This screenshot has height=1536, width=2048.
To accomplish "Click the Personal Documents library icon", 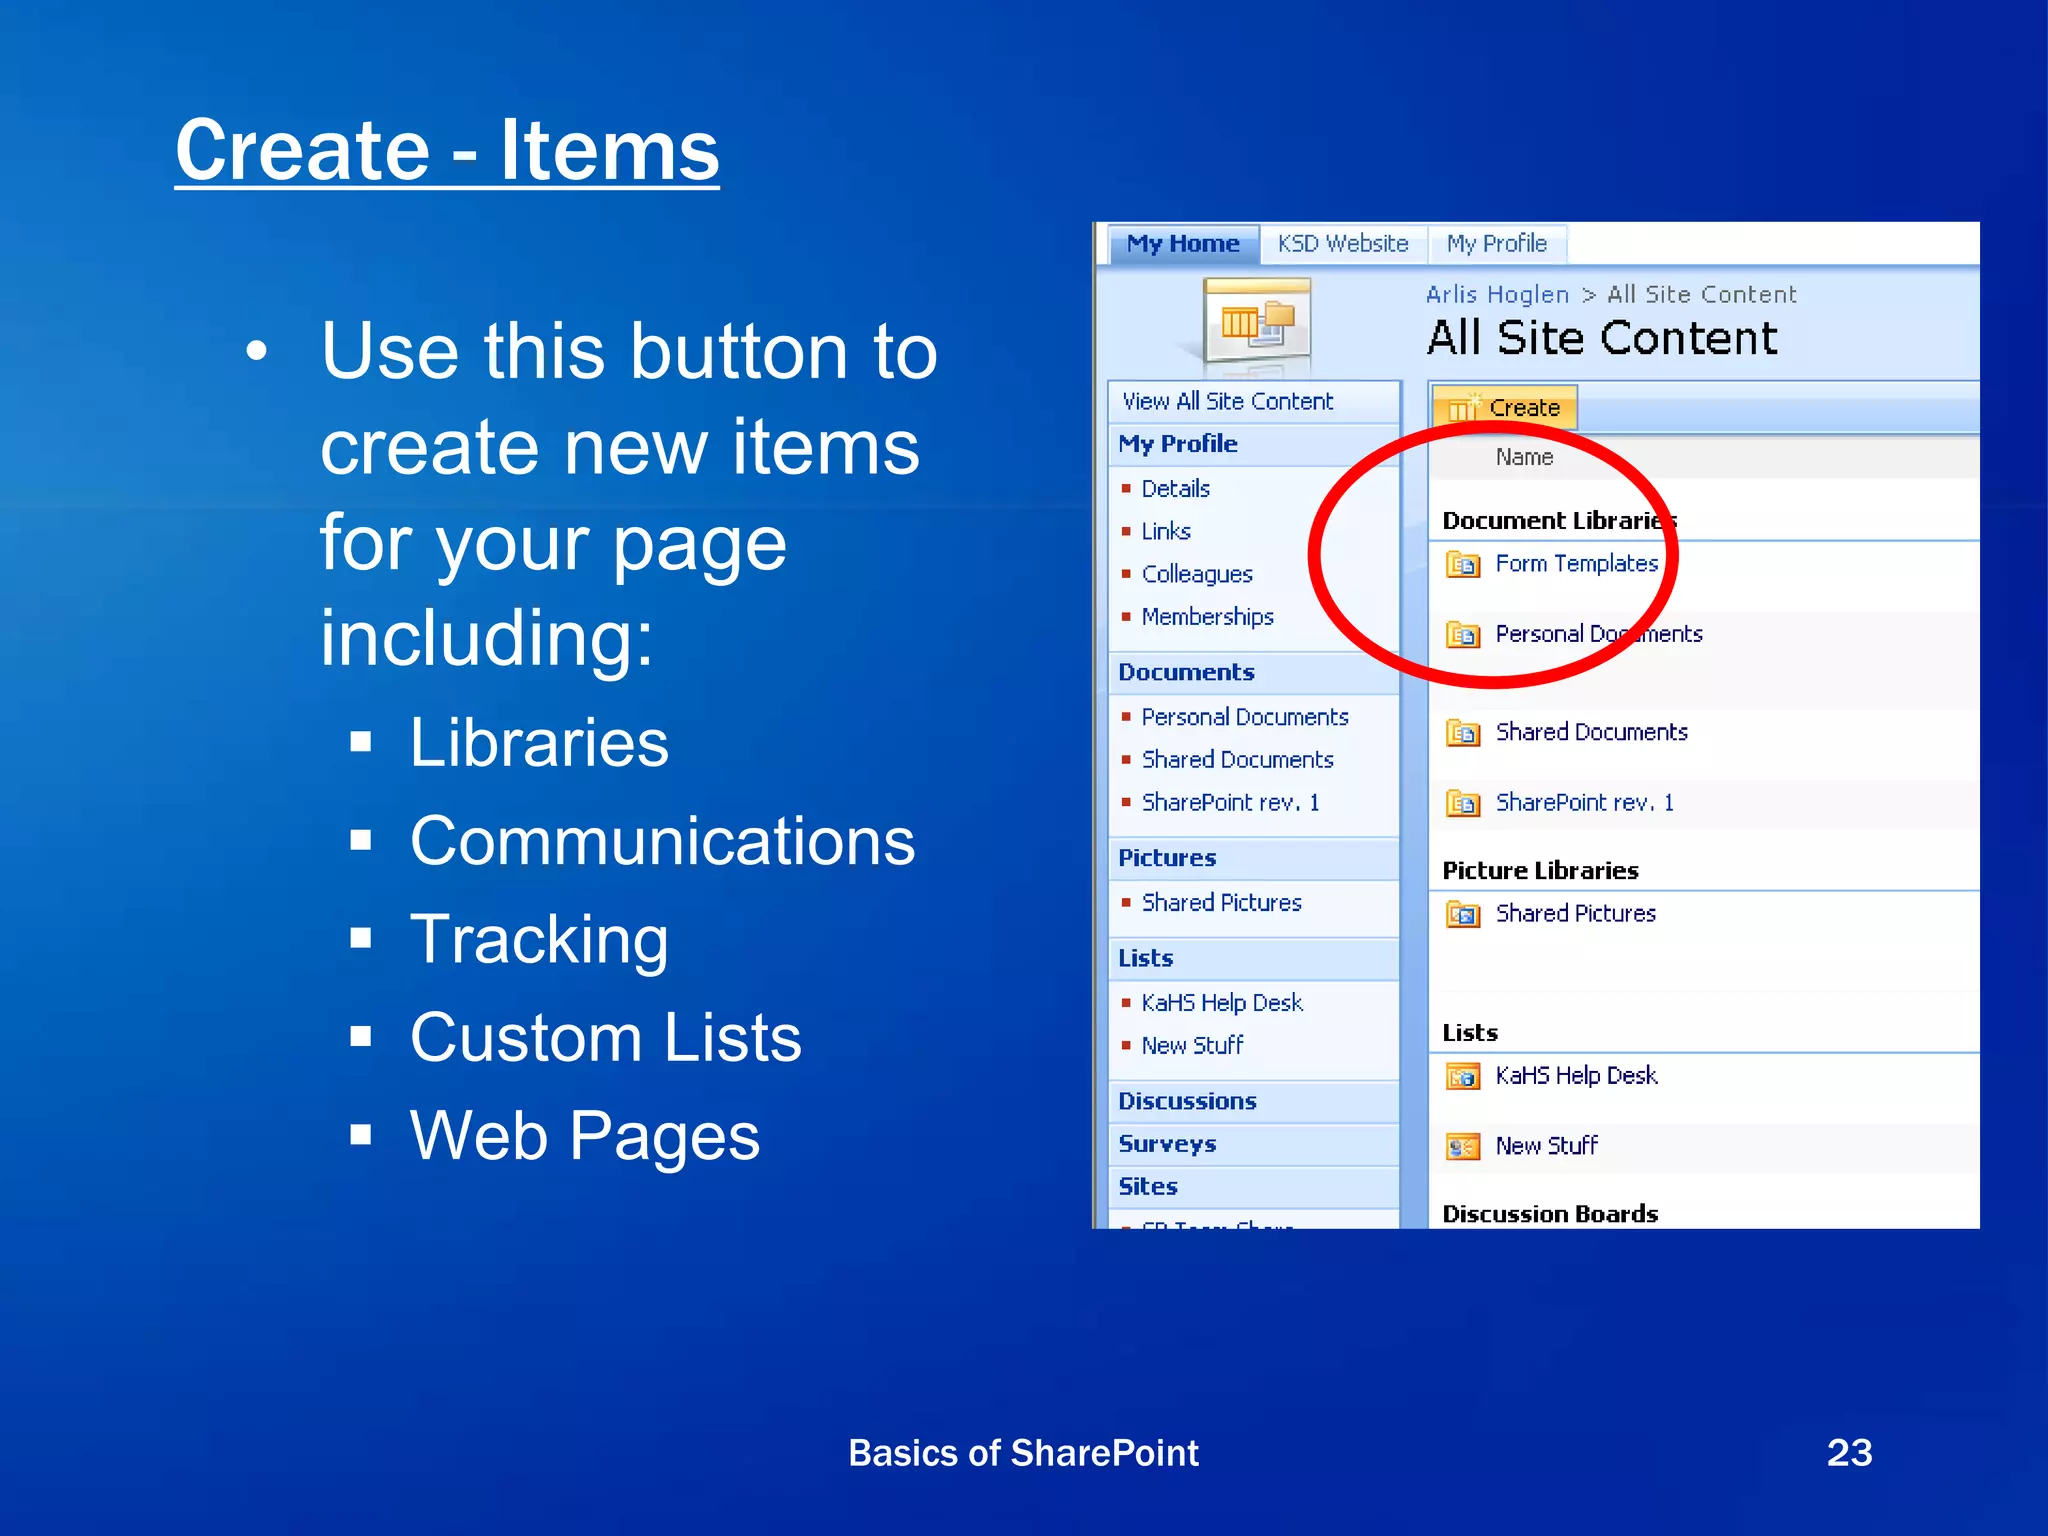I will tap(1463, 635).
